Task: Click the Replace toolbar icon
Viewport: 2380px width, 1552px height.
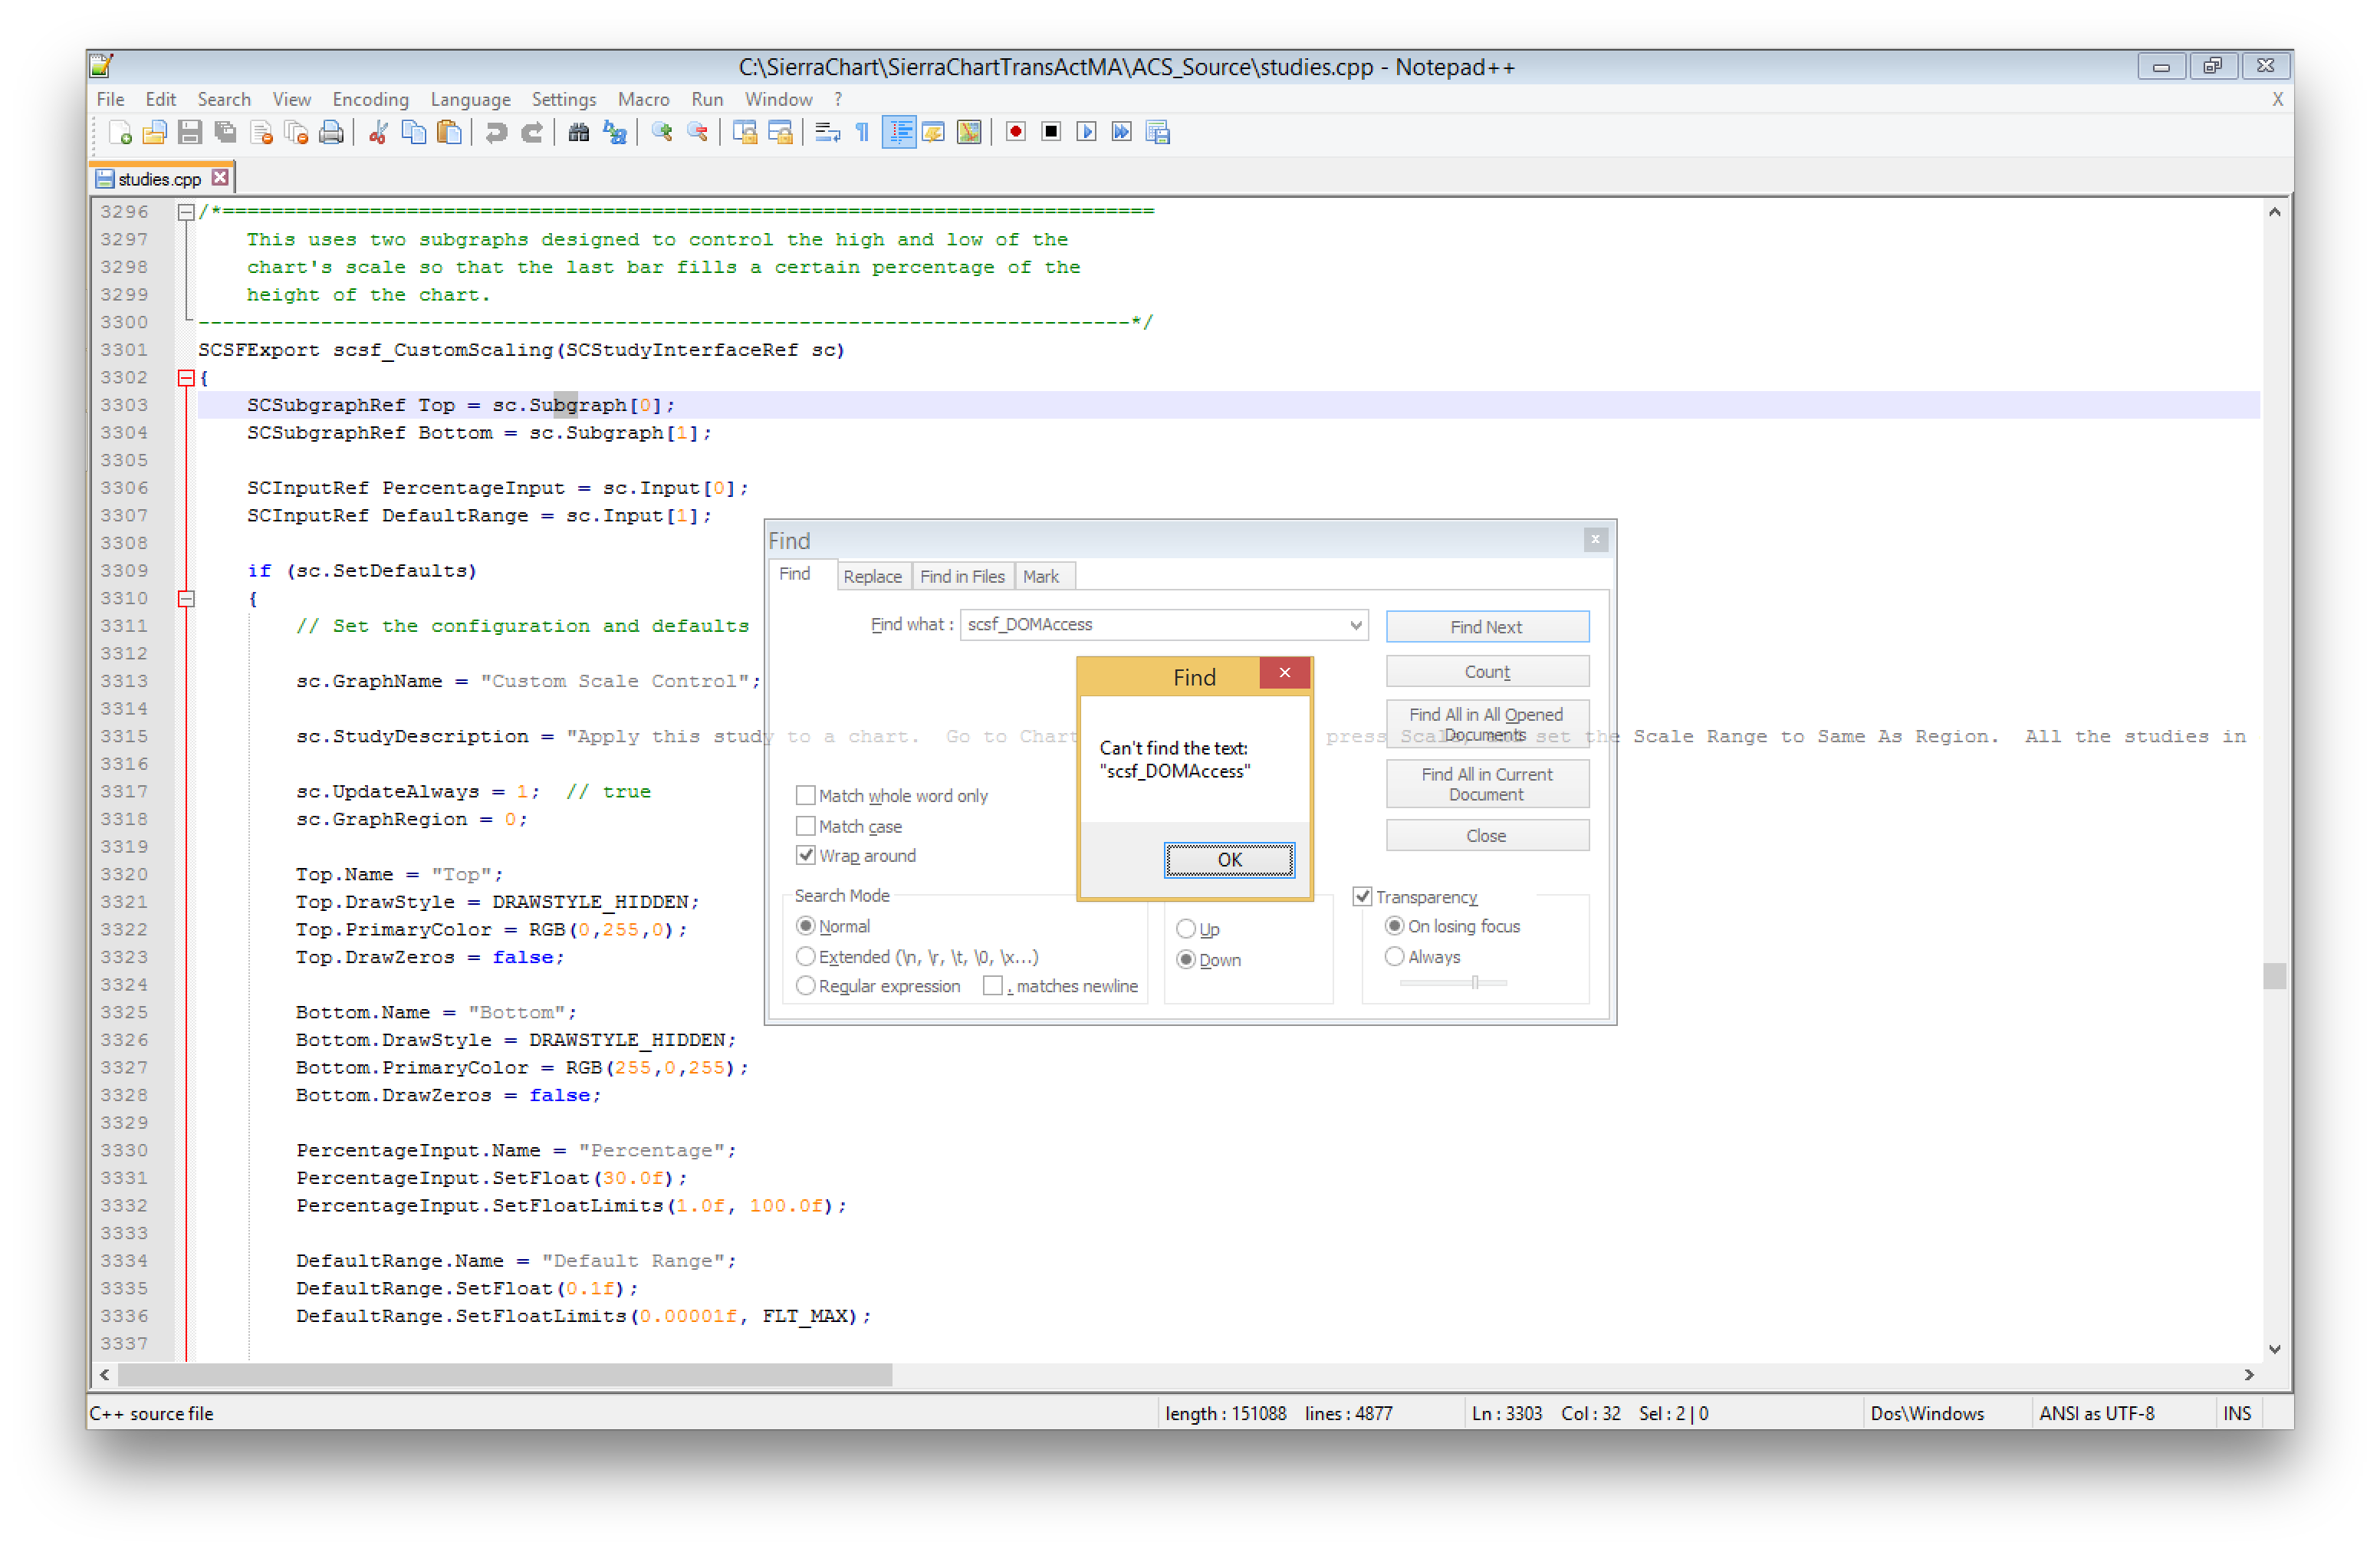Action: (x=615, y=132)
